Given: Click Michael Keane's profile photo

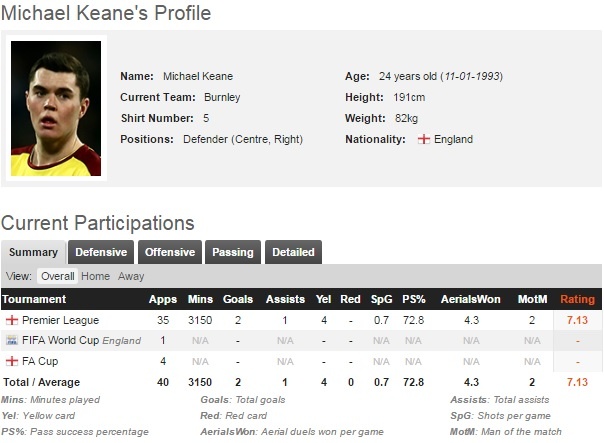Looking at the screenshot, I should 56,107.
